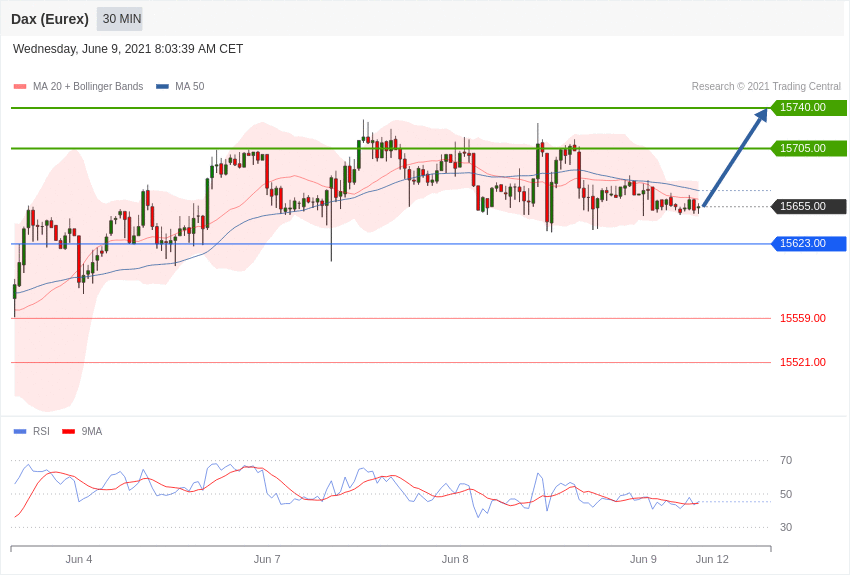
Task: Click the MA 20 + Bollinger Bands legend label
Action: (x=88, y=86)
